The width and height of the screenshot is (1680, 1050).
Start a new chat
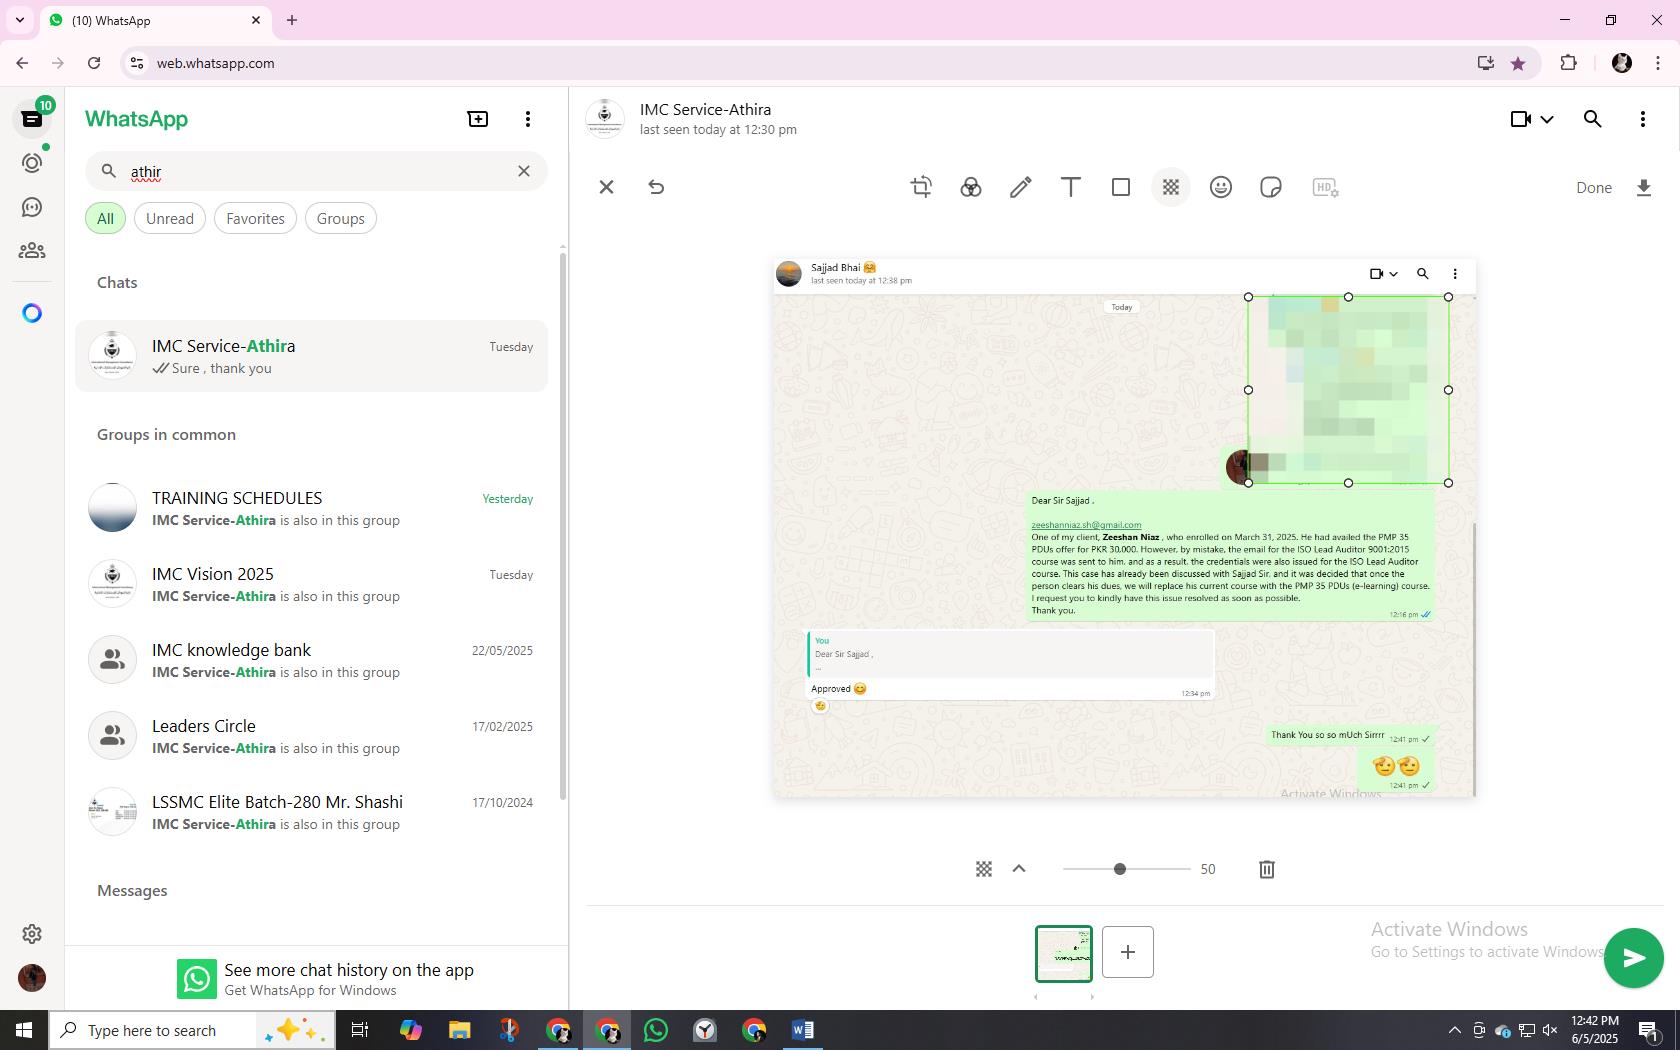pos(478,119)
